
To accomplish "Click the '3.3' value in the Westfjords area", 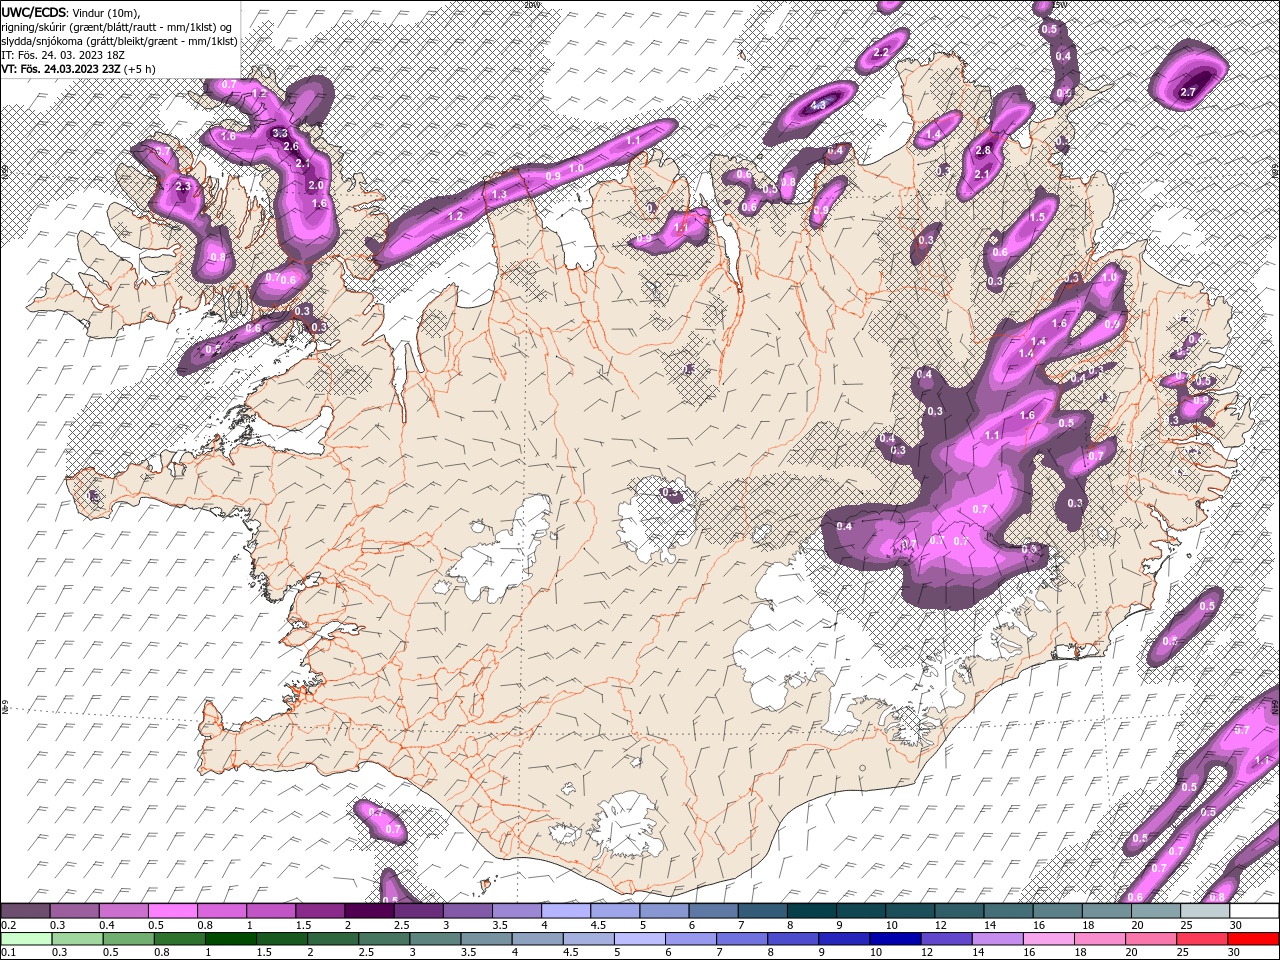I will click(x=280, y=133).
